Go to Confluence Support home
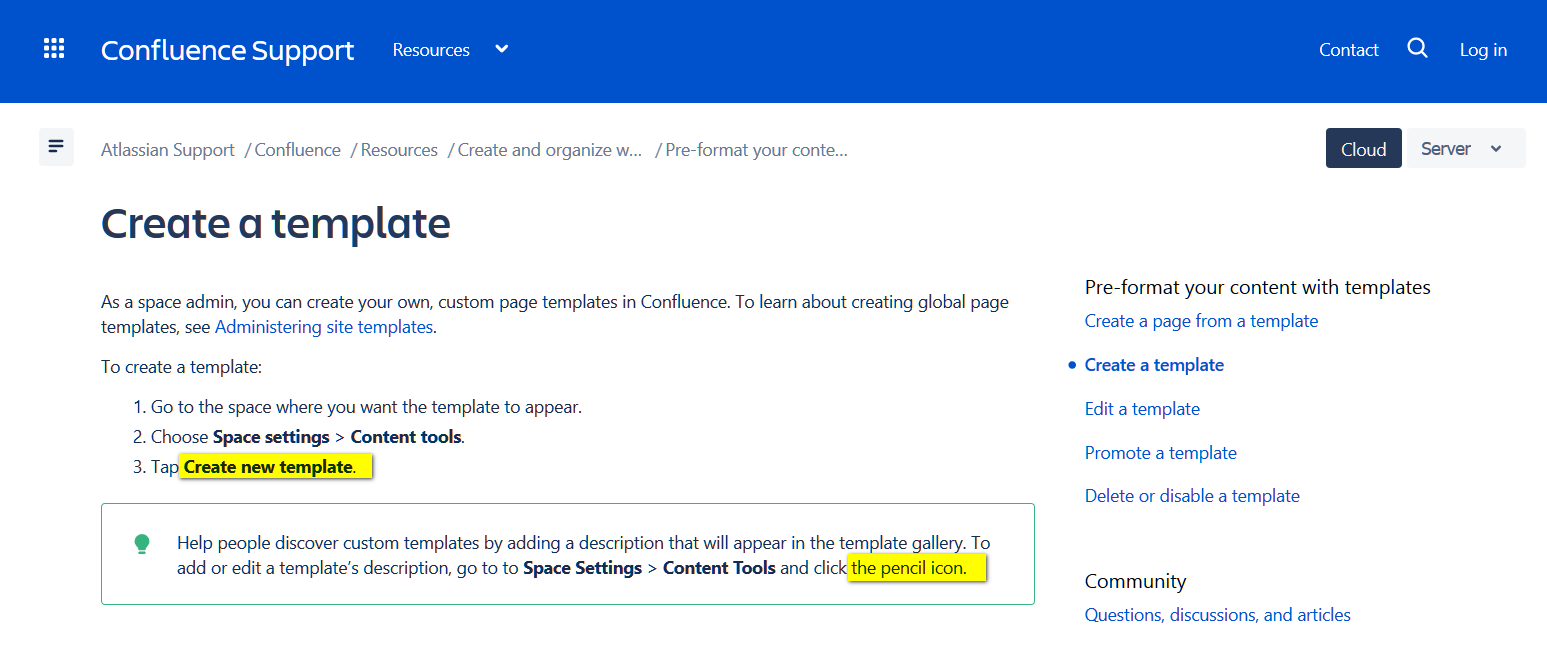This screenshot has height=670, width=1547. (x=227, y=50)
